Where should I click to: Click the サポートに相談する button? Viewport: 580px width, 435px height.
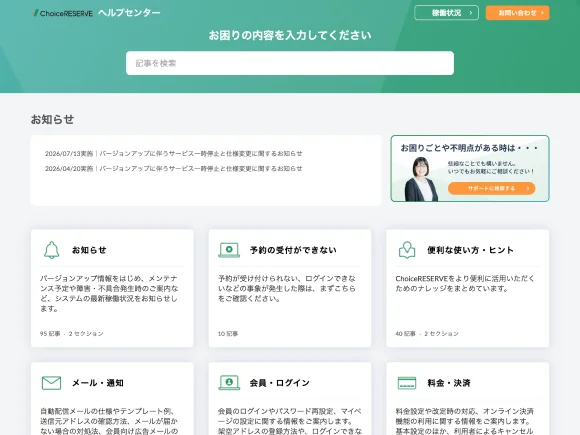click(x=491, y=188)
